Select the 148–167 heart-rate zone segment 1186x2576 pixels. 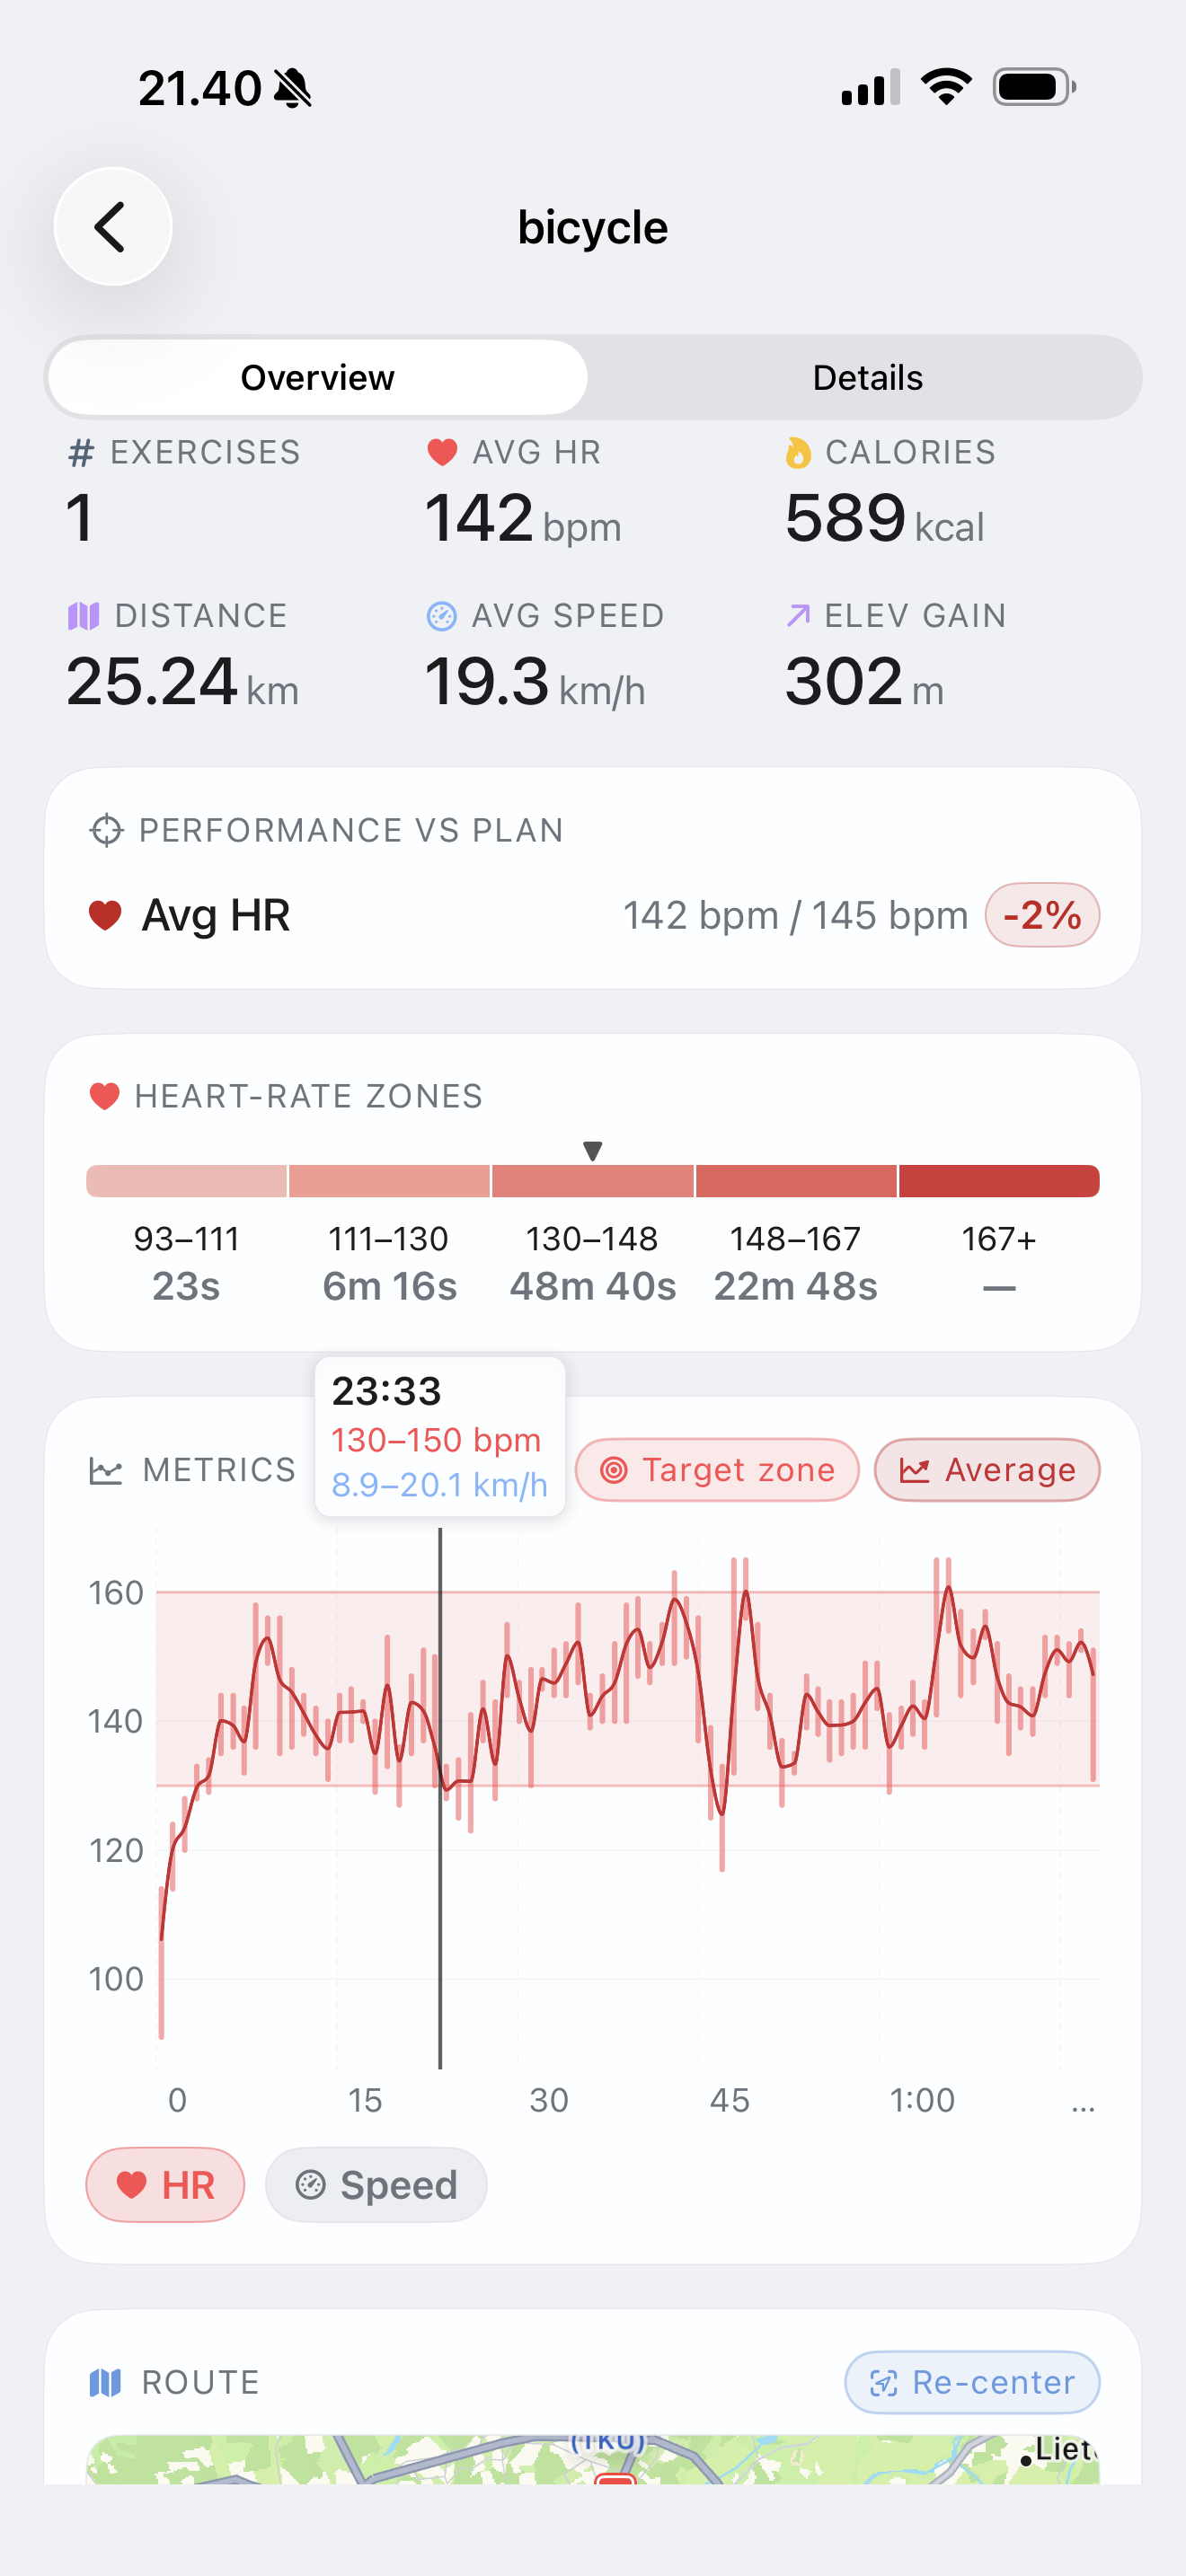click(796, 1181)
